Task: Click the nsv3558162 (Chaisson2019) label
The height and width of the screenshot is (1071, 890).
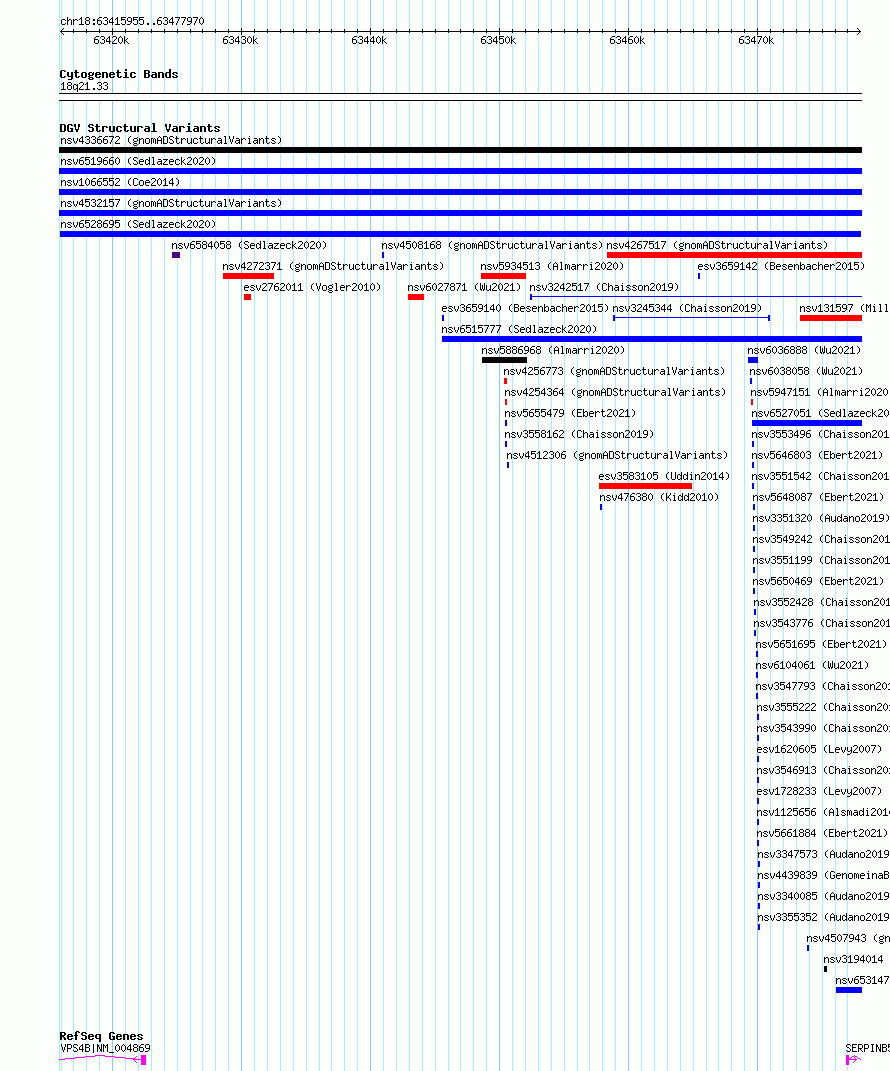Action: click(x=579, y=434)
